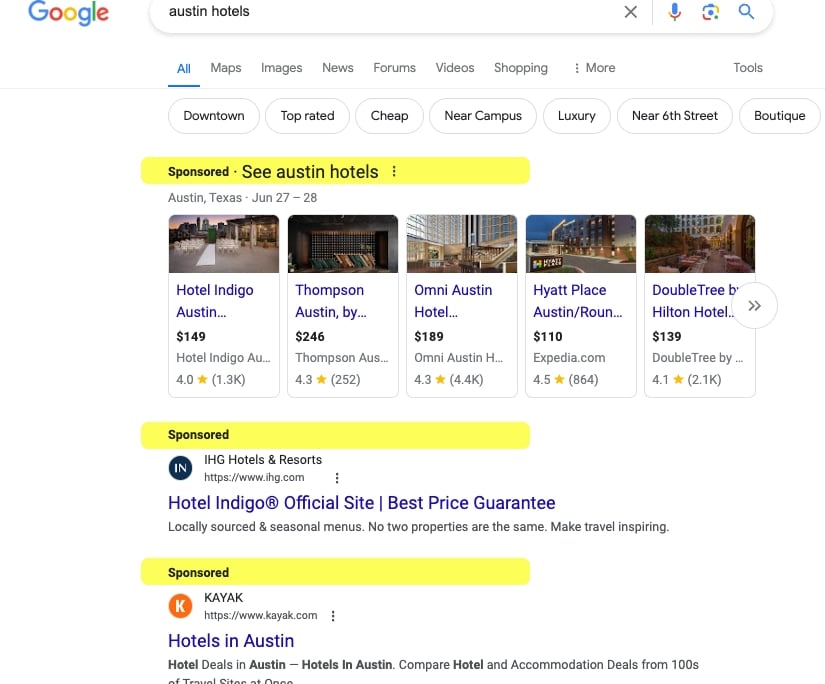This screenshot has width=825, height=684.
Task: Select the All results tab
Action: (184, 68)
